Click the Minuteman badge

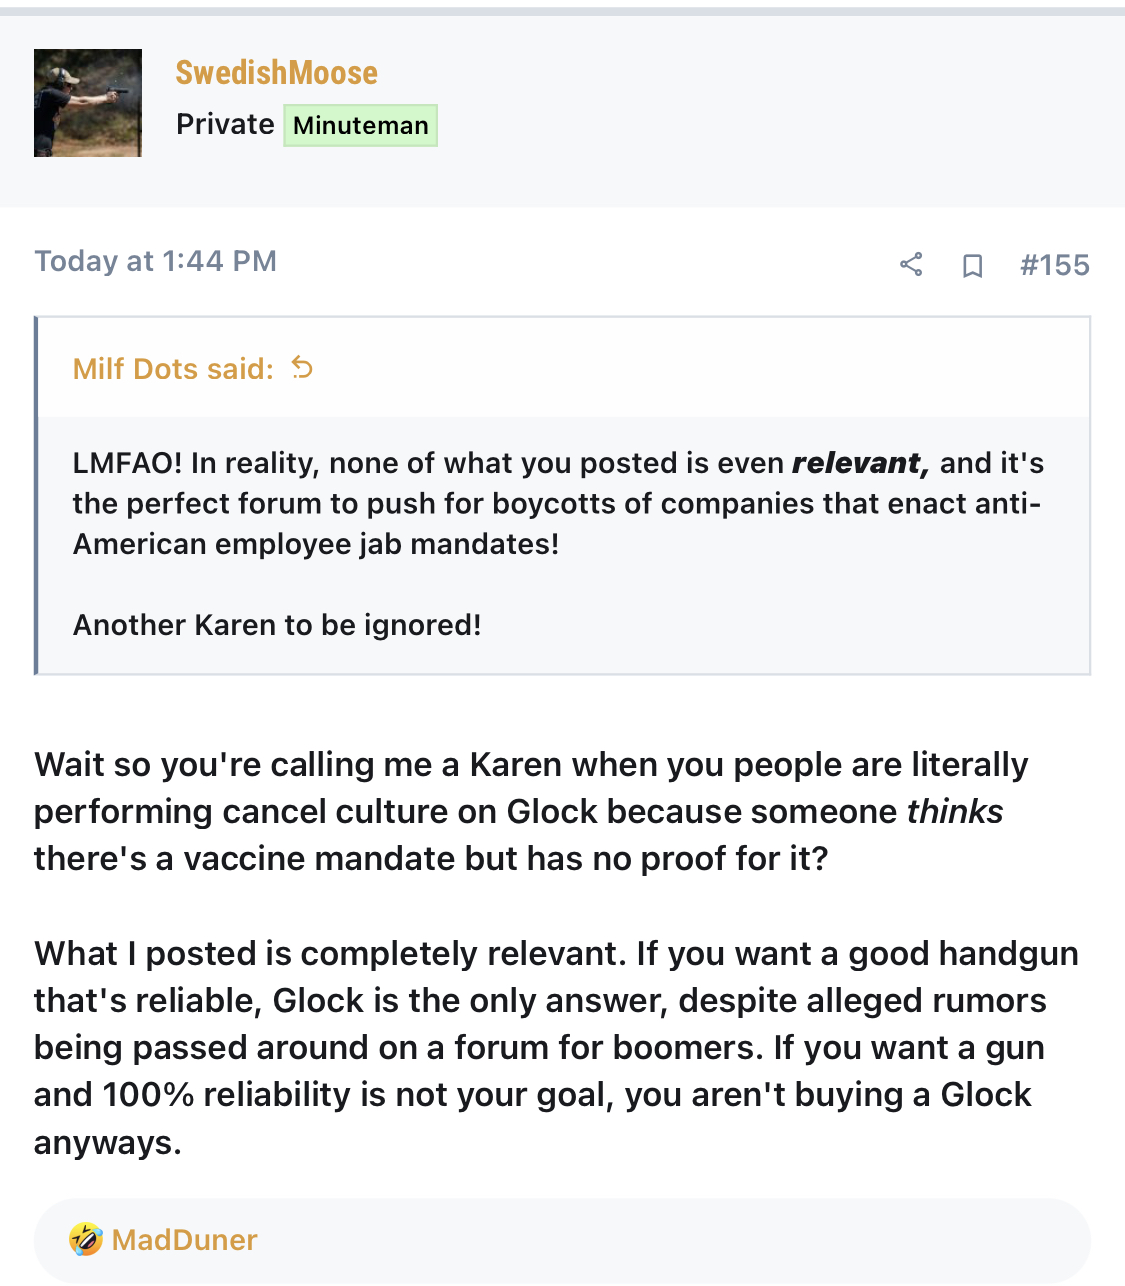pyautogui.click(x=360, y=125)
